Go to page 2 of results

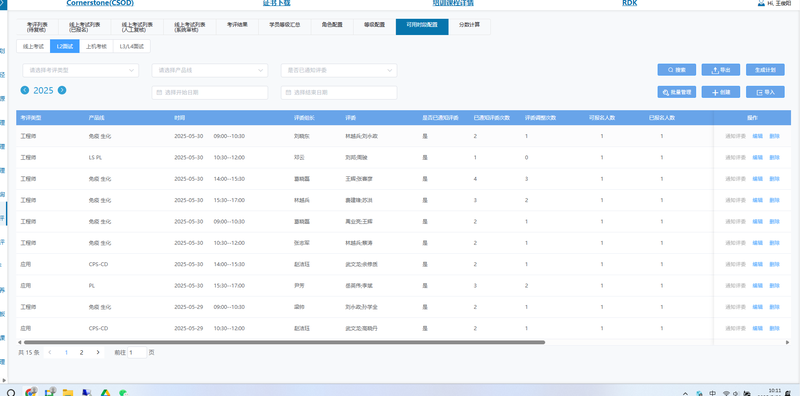click(x=81, y=352)
